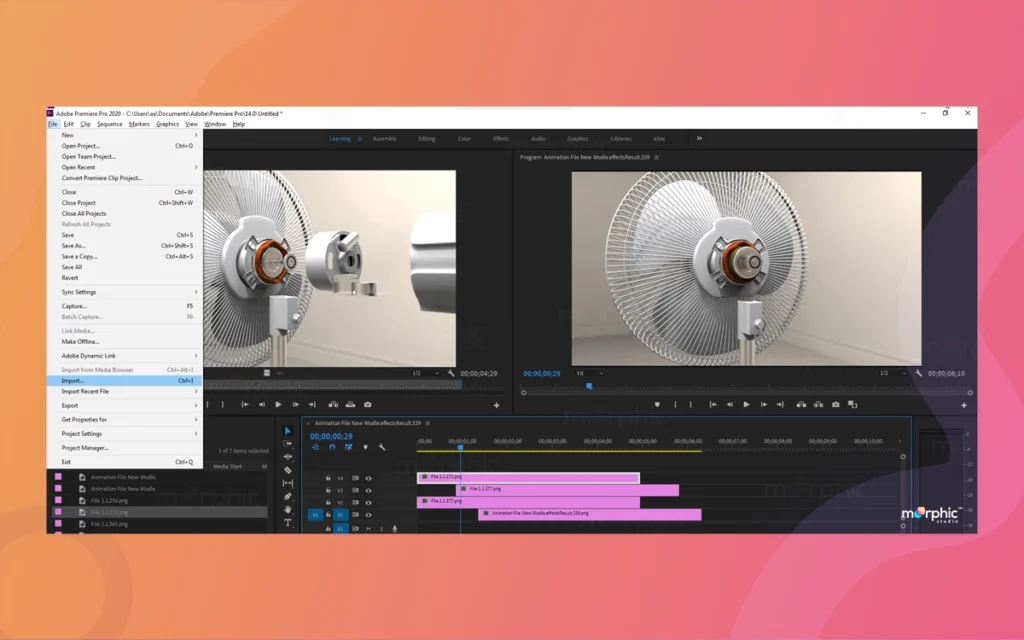
Task: Select the Hand tool
Action: pyautogui.click(x=288, y=509)
